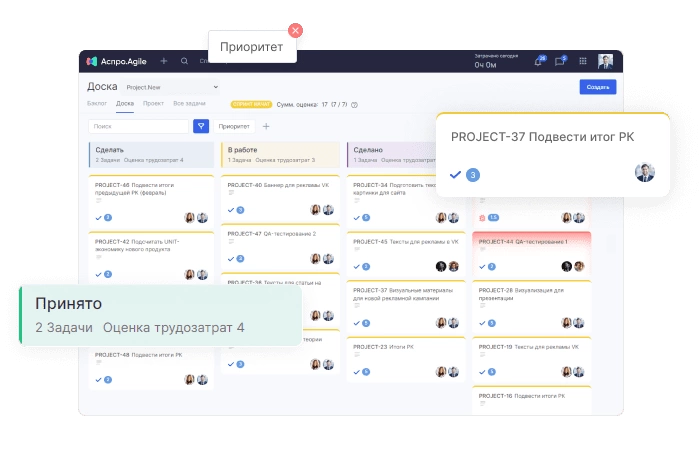Open card PROJECT-19 Тексты для рекламы VK
The width and height of the screenshot is (700, 456).
(532, 359)
